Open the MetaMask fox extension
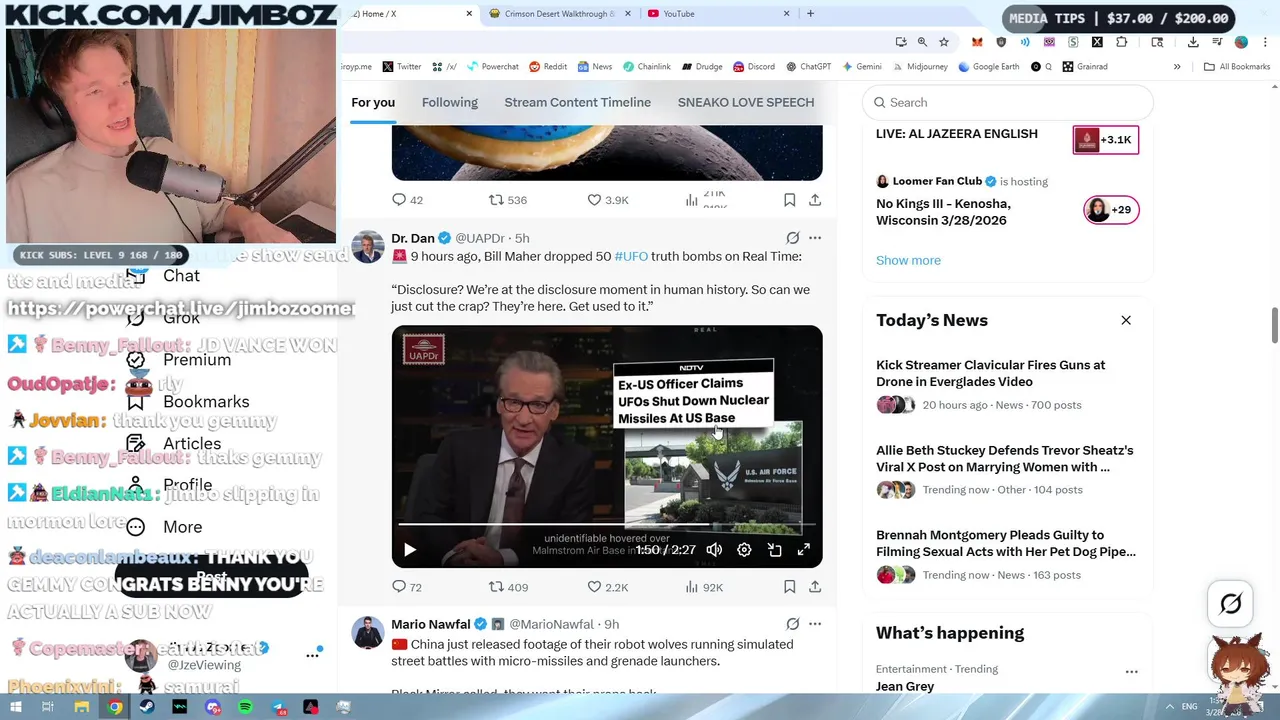 [x=977, y=42]
